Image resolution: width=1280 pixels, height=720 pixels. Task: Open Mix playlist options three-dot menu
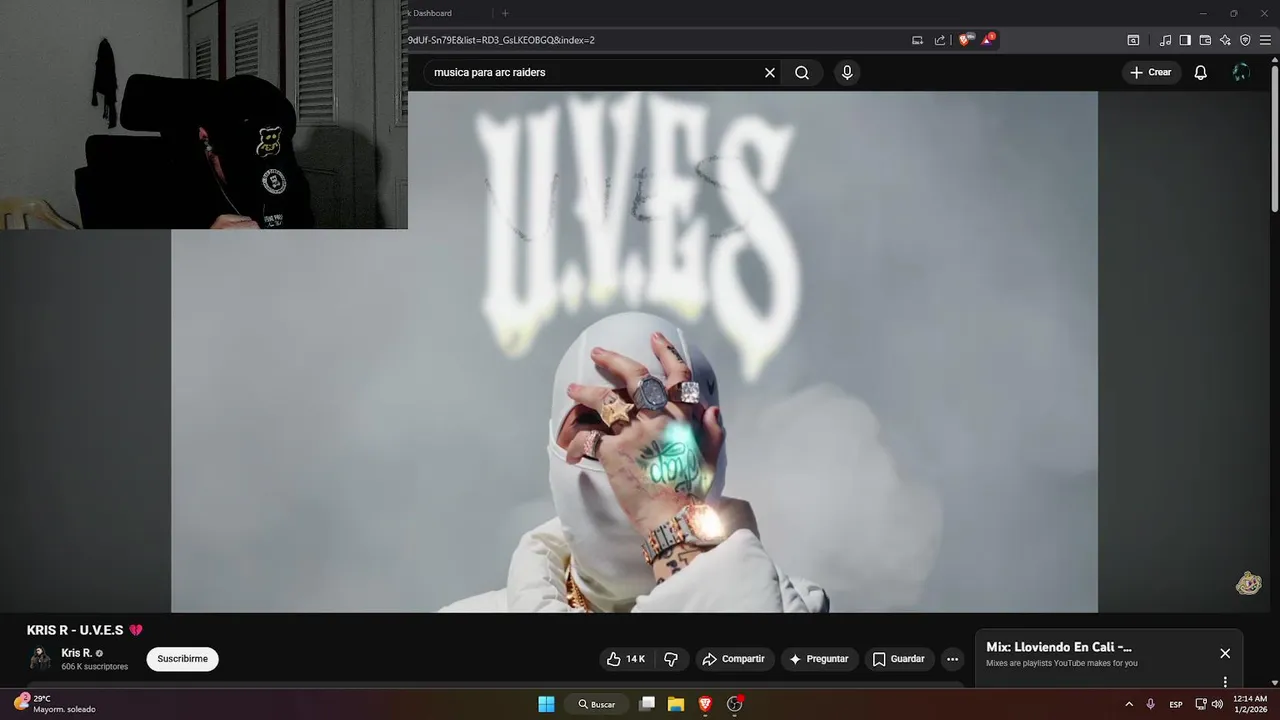pyautogui.click(x=1225, y=682)
